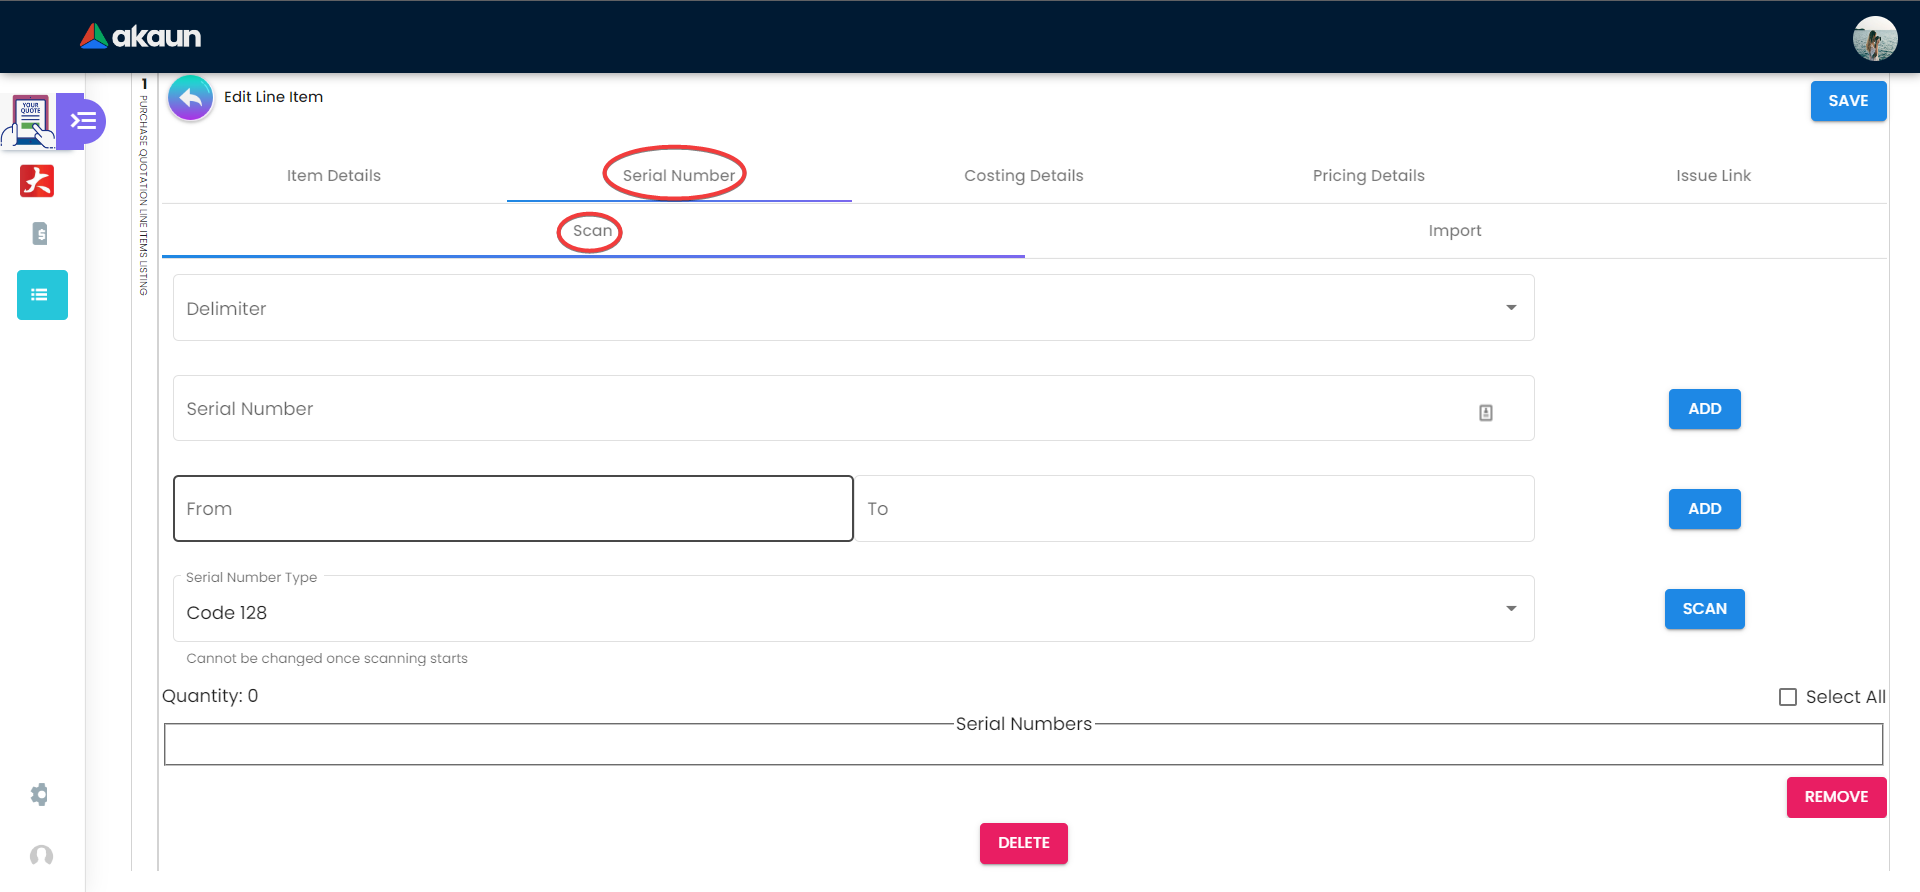Select the teal list sidebar icon
1920x892 pixels.
coord(42,295)
